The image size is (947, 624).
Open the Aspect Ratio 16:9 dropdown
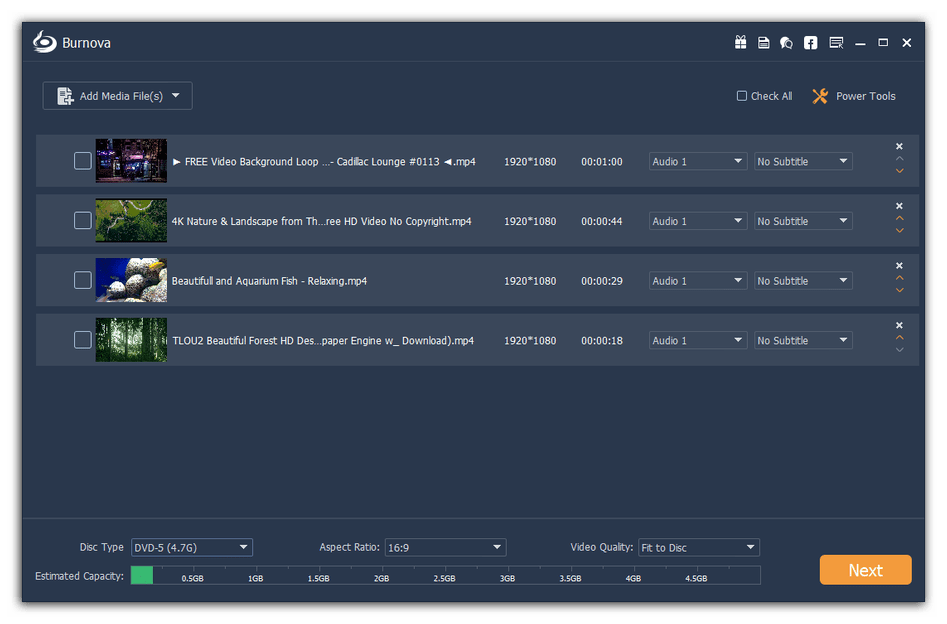(x=445, y=547)
